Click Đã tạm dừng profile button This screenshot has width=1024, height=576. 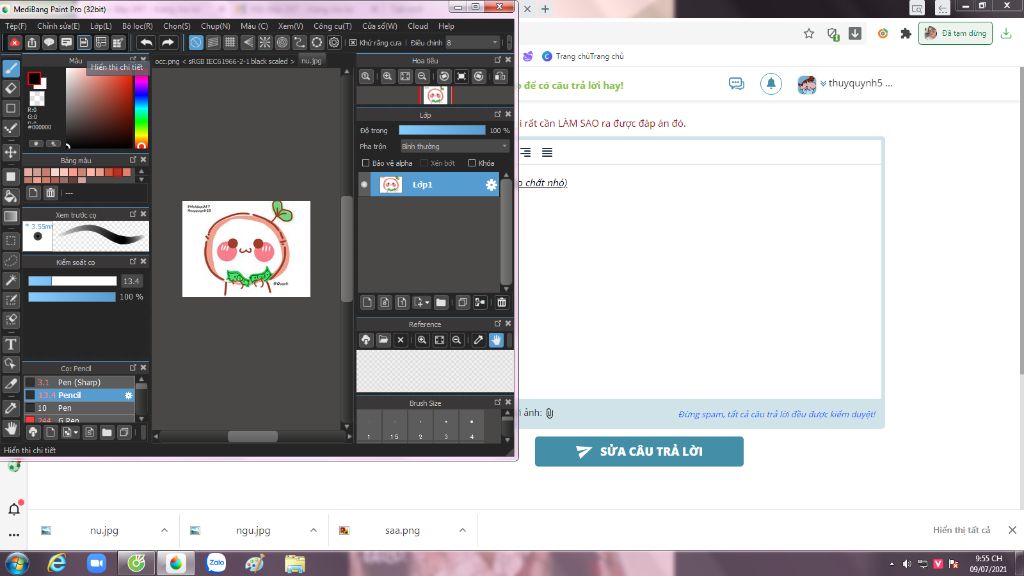(x=955, y=33)
